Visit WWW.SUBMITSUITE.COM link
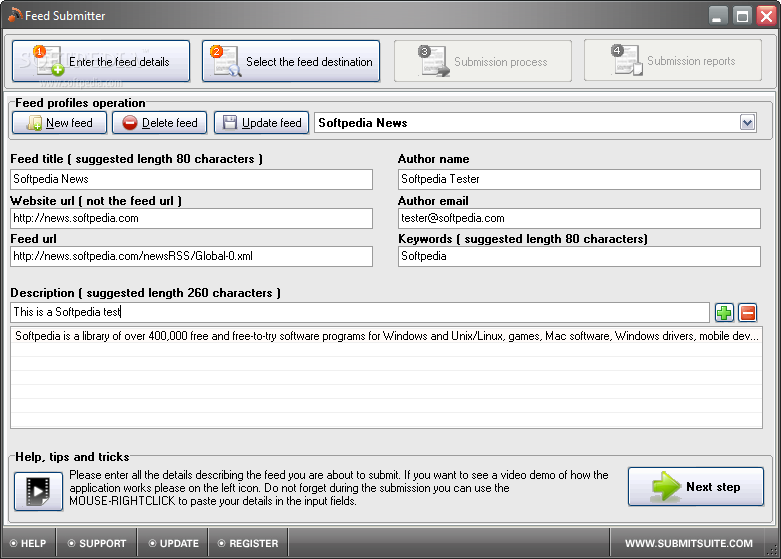 pos(689,543)
